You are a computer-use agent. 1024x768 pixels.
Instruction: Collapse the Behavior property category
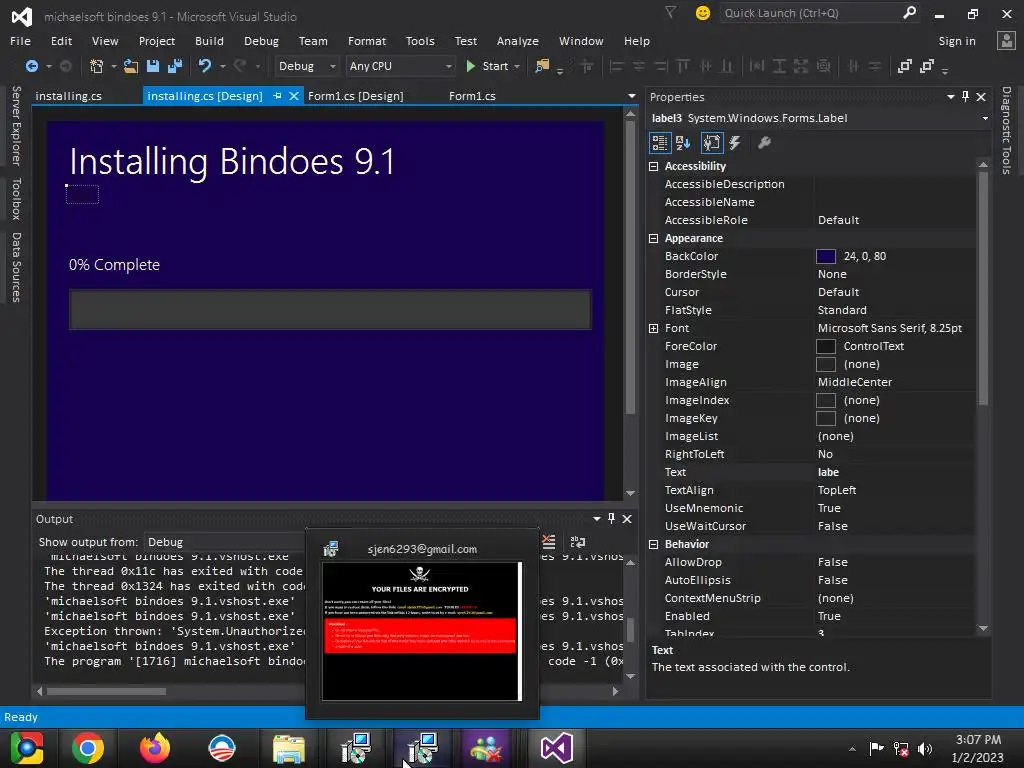pos(653,544)
